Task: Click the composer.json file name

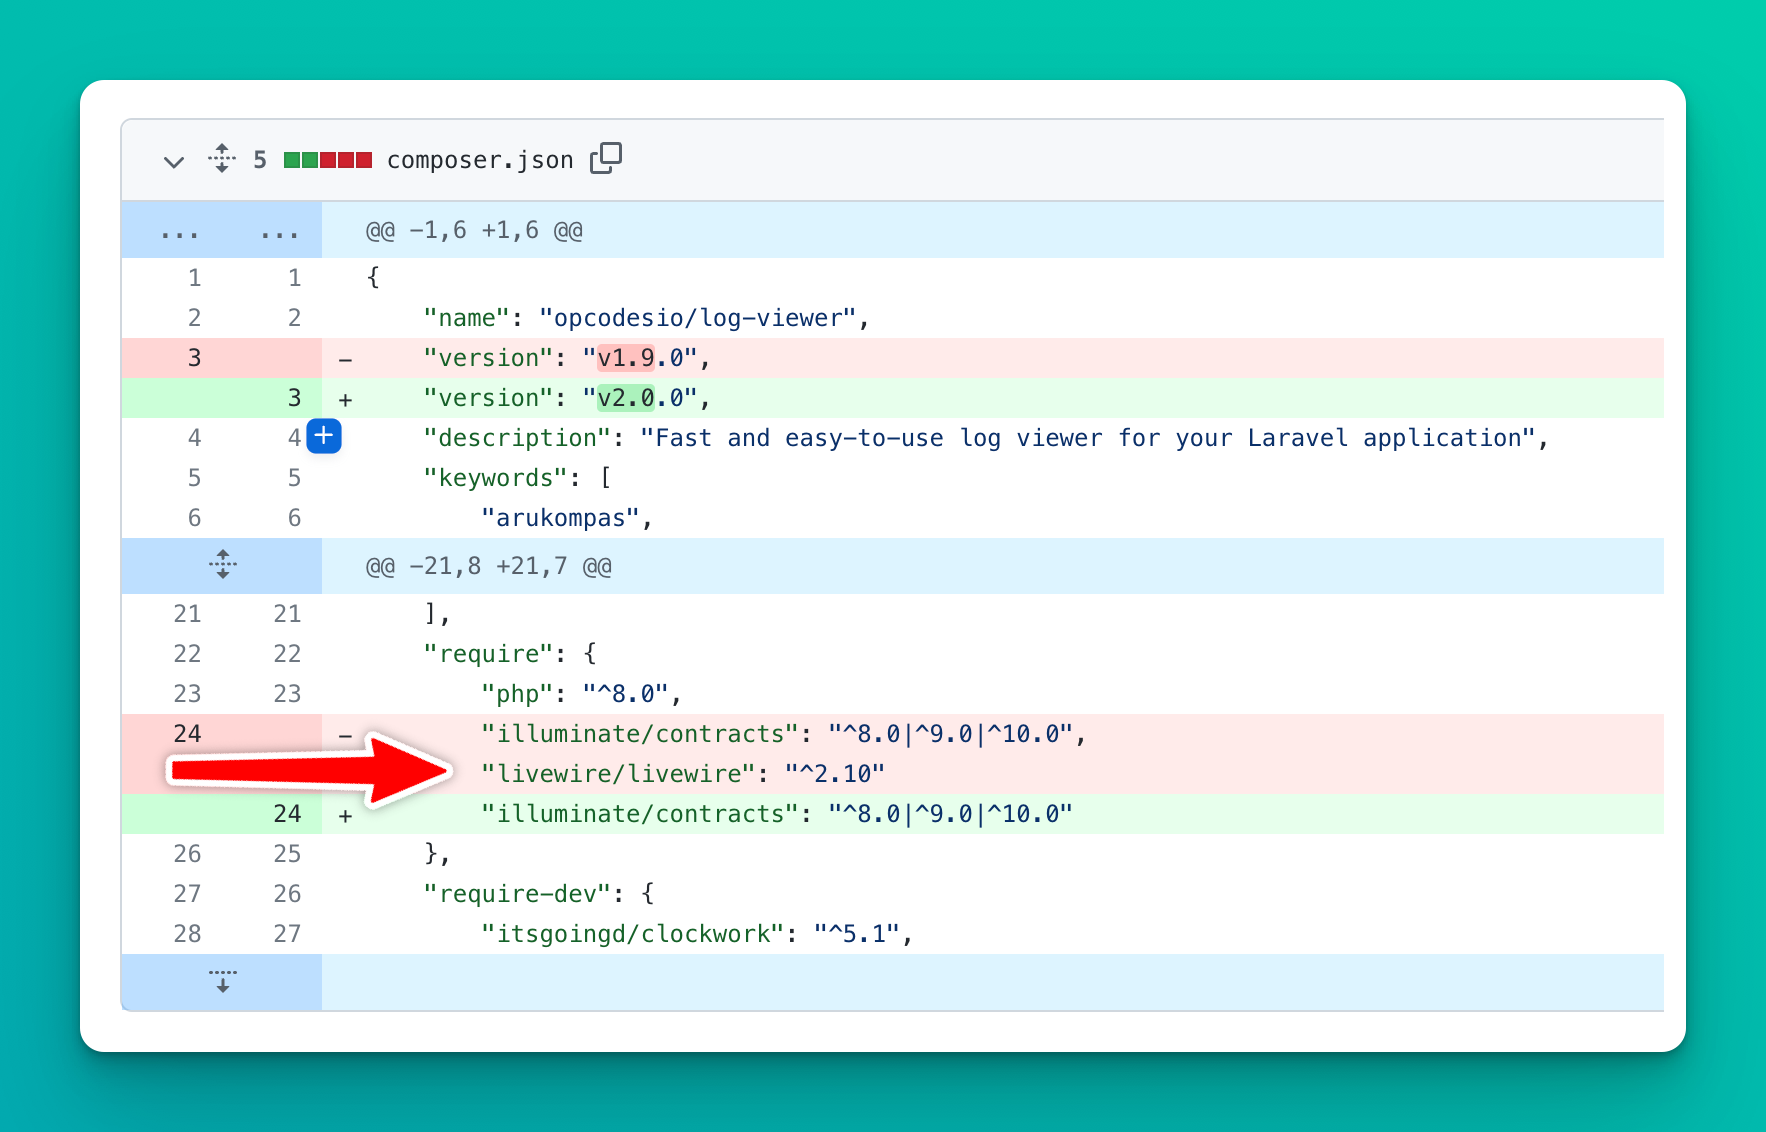Action: coord(480,160)
